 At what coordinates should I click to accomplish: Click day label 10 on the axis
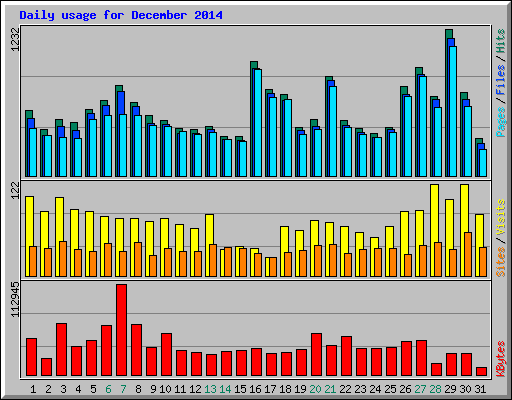[x=165, y=389]
